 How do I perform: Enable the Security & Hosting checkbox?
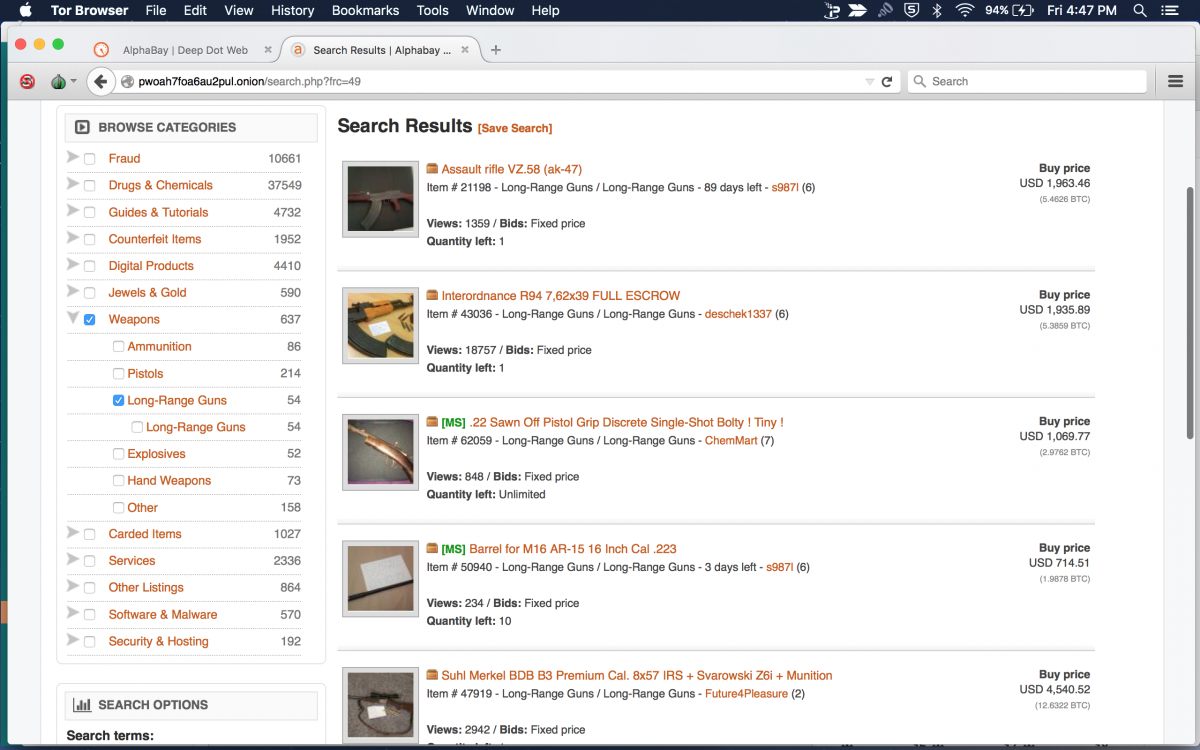click(90, 642)
